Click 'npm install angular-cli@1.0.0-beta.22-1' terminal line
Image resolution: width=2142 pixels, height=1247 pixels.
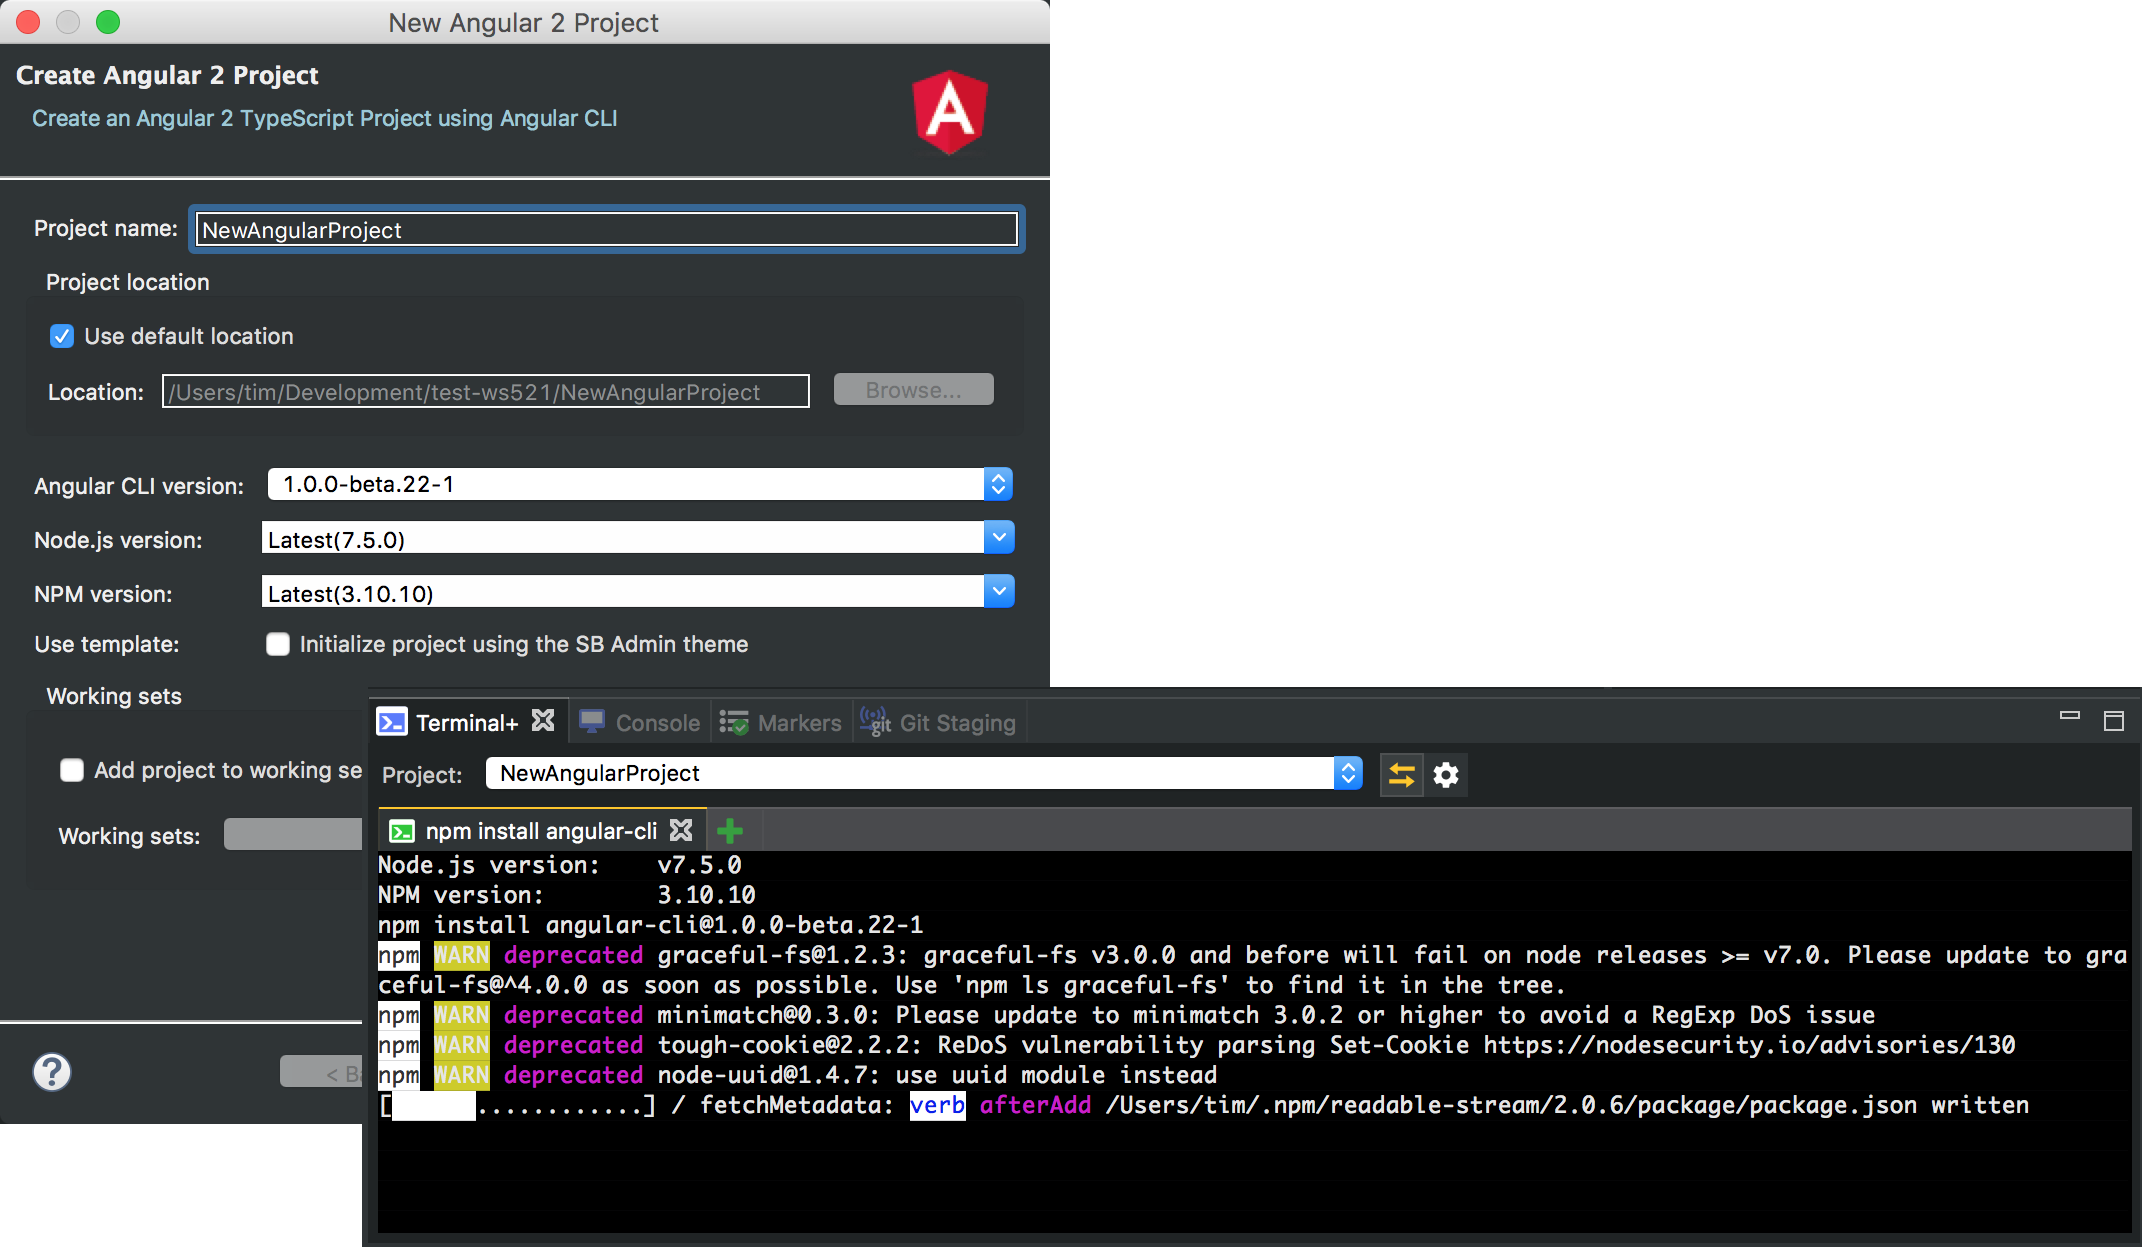pyautogui.click(x=650, y=925)
